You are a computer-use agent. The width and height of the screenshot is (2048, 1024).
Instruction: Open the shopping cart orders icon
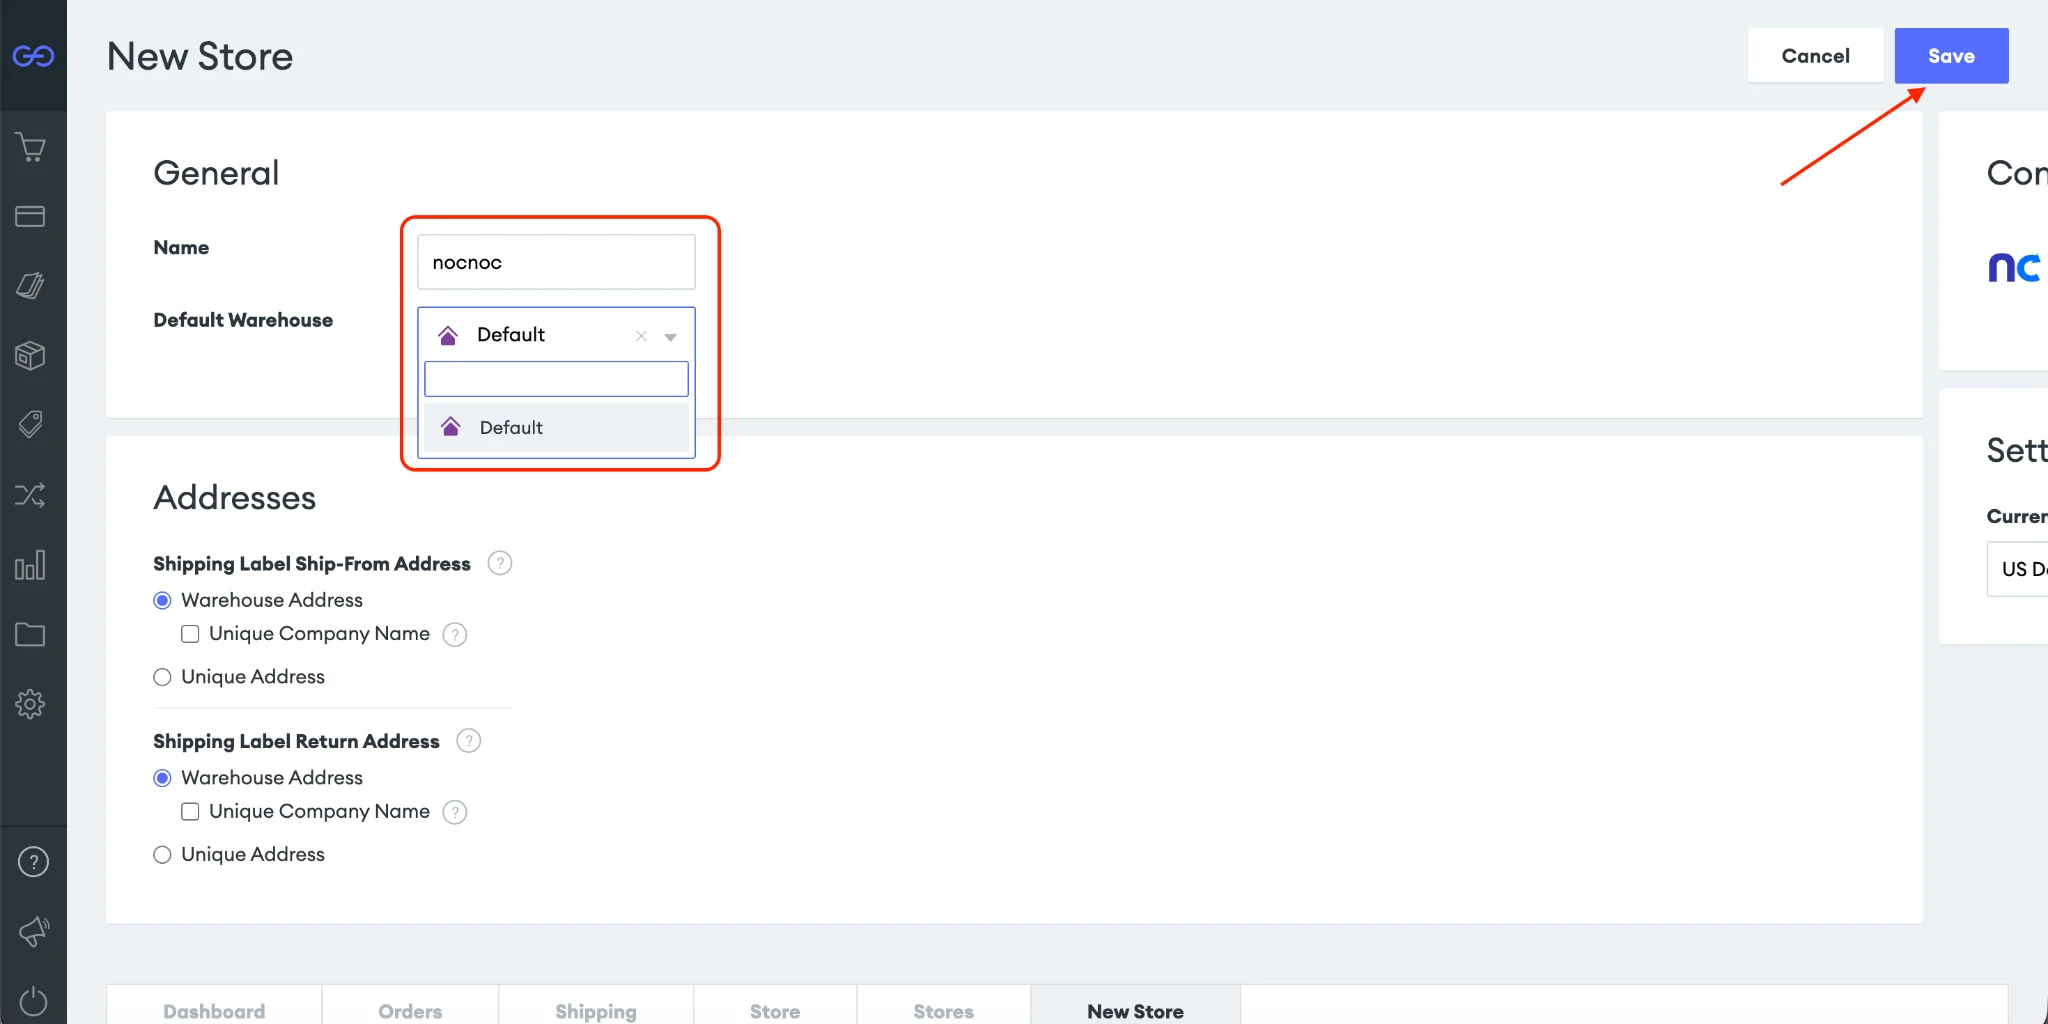pos(31,148)
